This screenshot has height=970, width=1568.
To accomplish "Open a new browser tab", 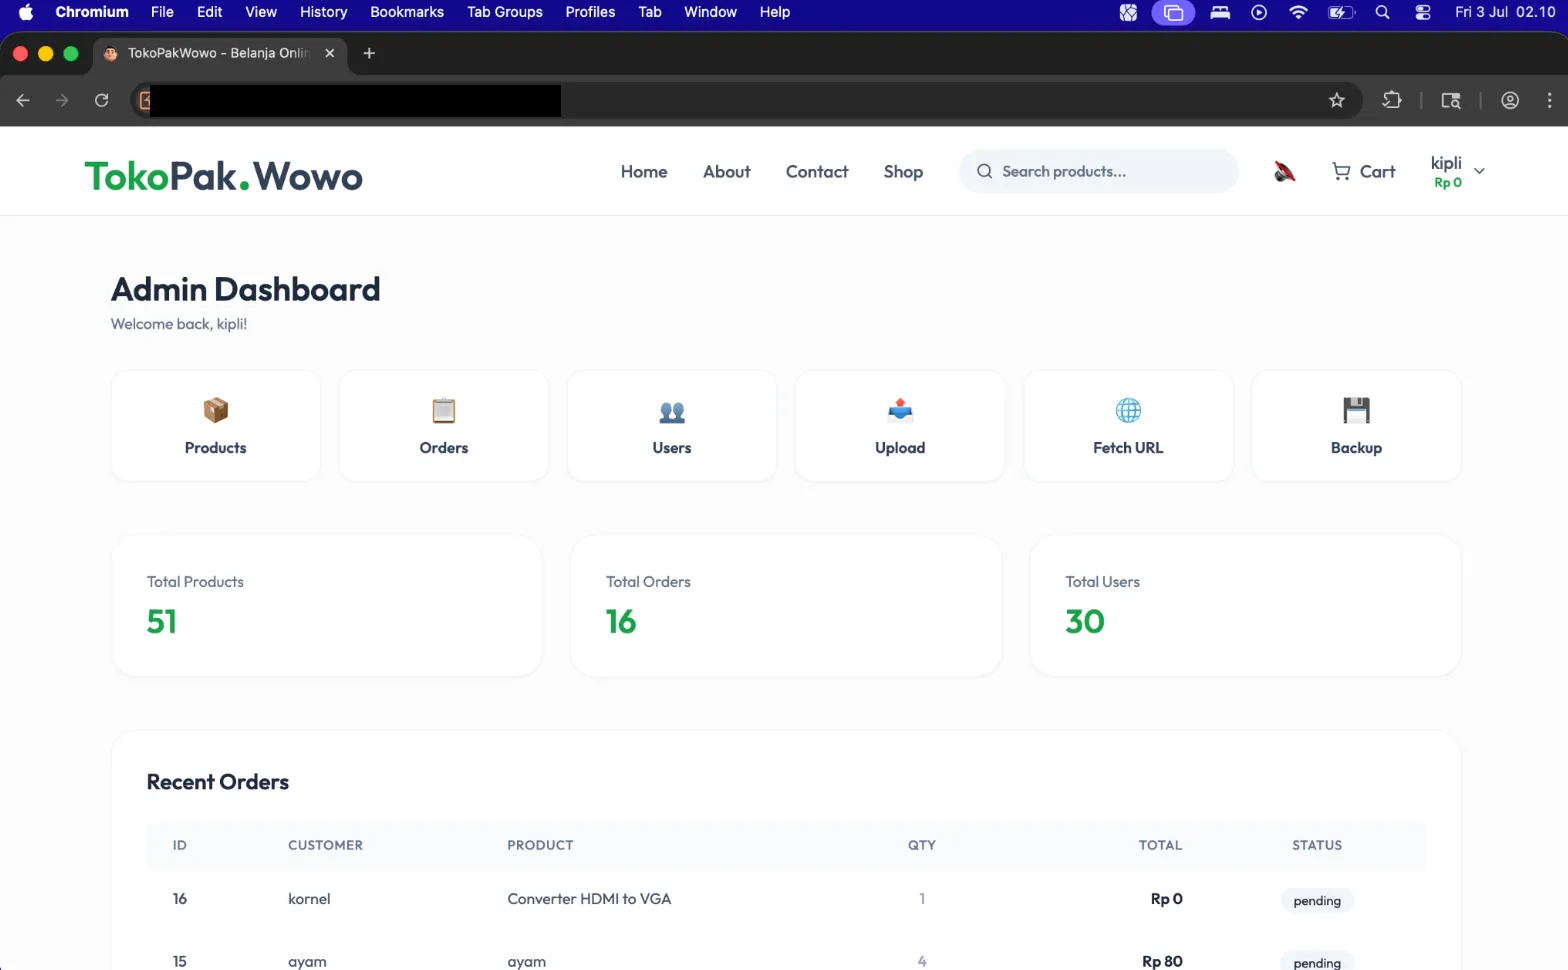I will [x=369, y=53].
